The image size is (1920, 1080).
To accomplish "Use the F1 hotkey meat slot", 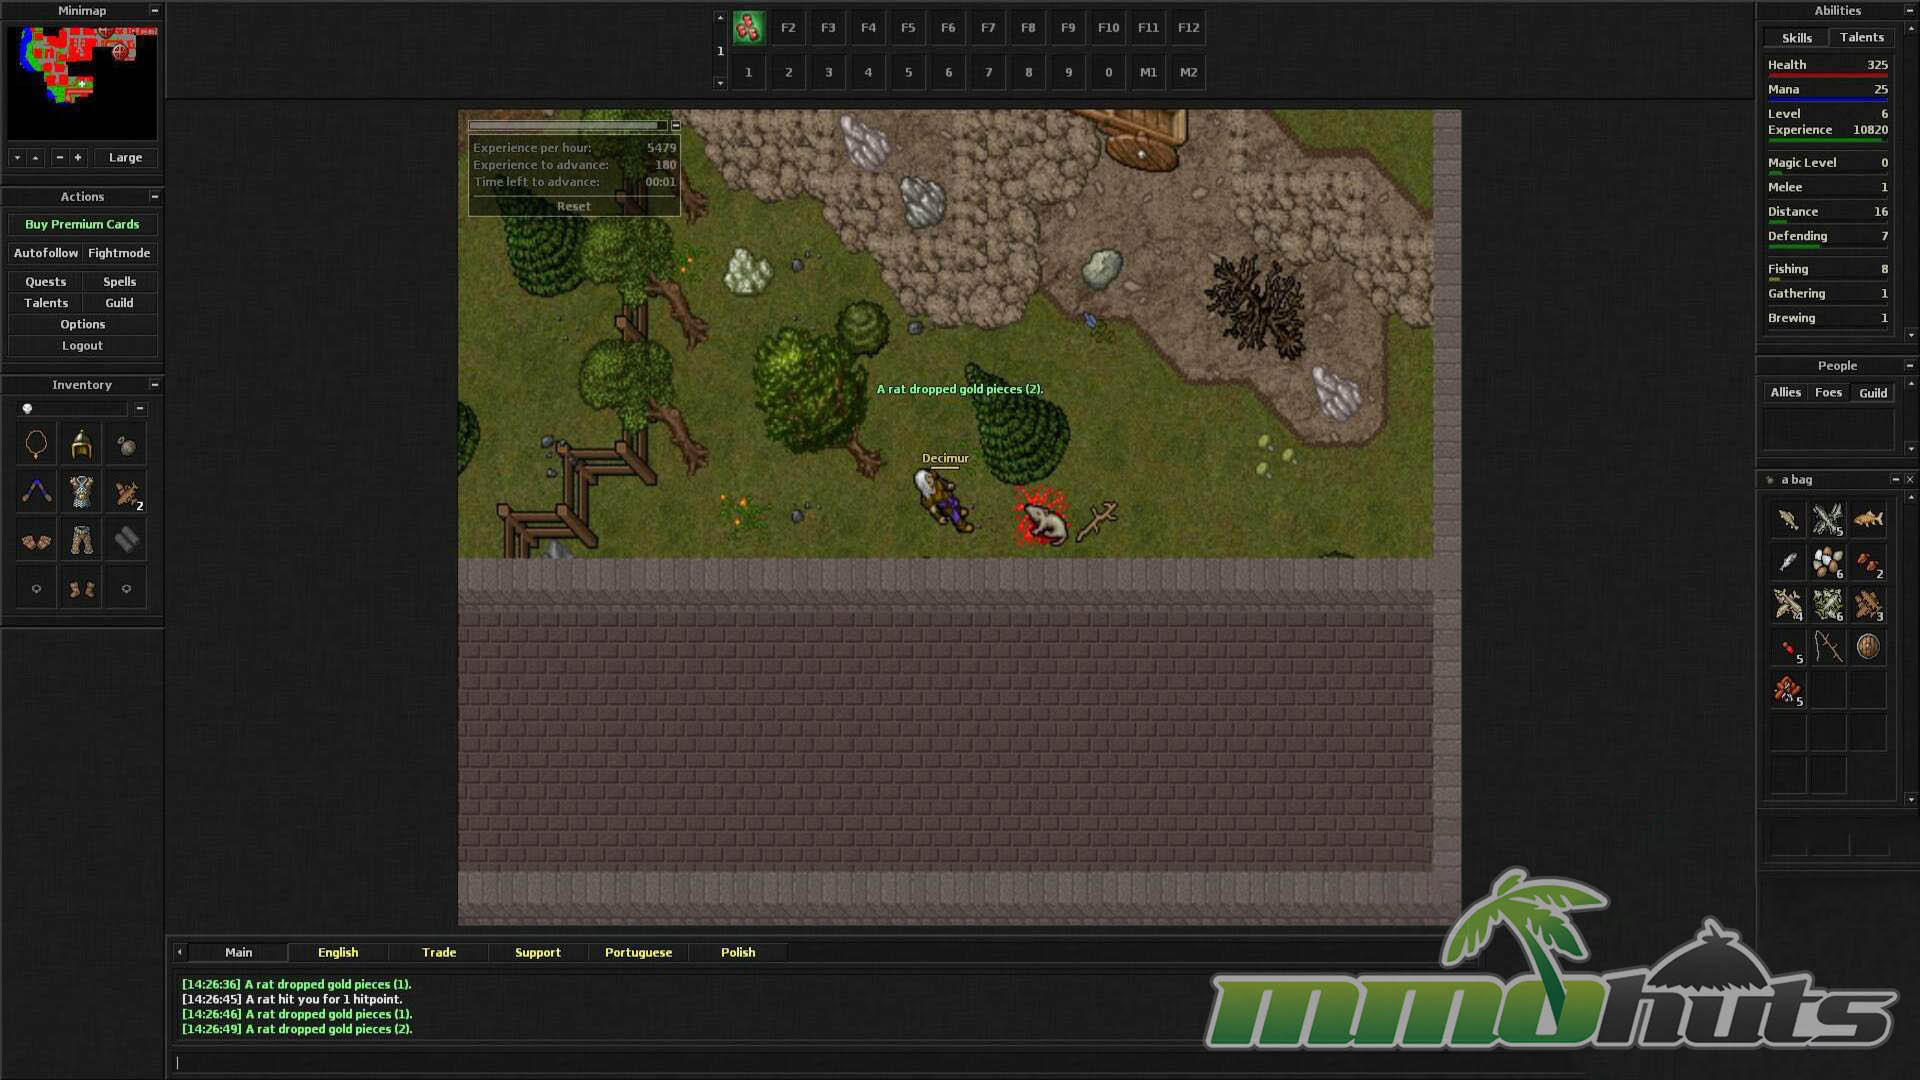I will [x=748, y=28].
